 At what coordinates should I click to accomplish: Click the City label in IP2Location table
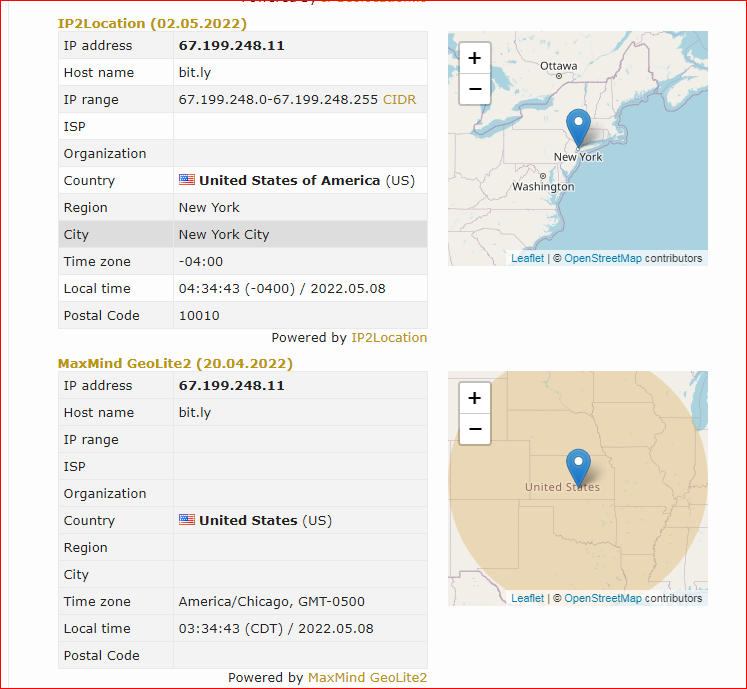click(x=76, y=234)
